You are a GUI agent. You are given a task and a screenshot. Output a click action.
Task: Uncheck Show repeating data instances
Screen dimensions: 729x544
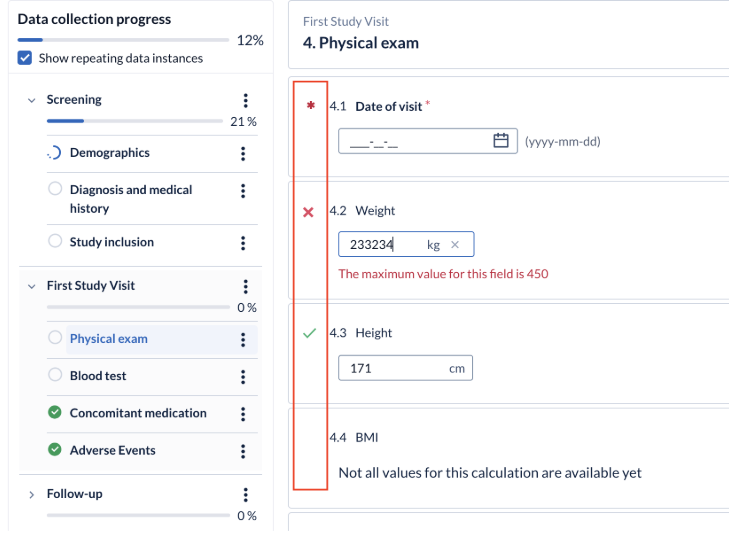point(25,58)
